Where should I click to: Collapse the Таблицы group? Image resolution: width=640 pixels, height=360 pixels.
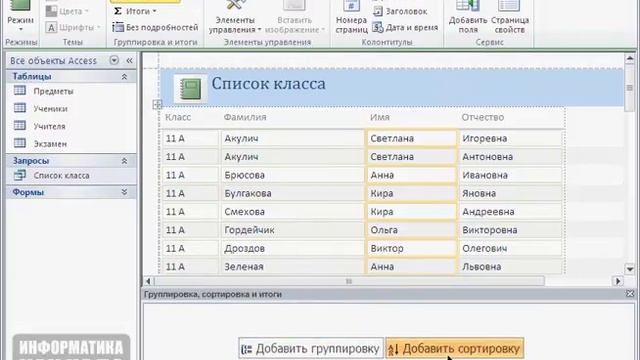click(x=124, y=77)
